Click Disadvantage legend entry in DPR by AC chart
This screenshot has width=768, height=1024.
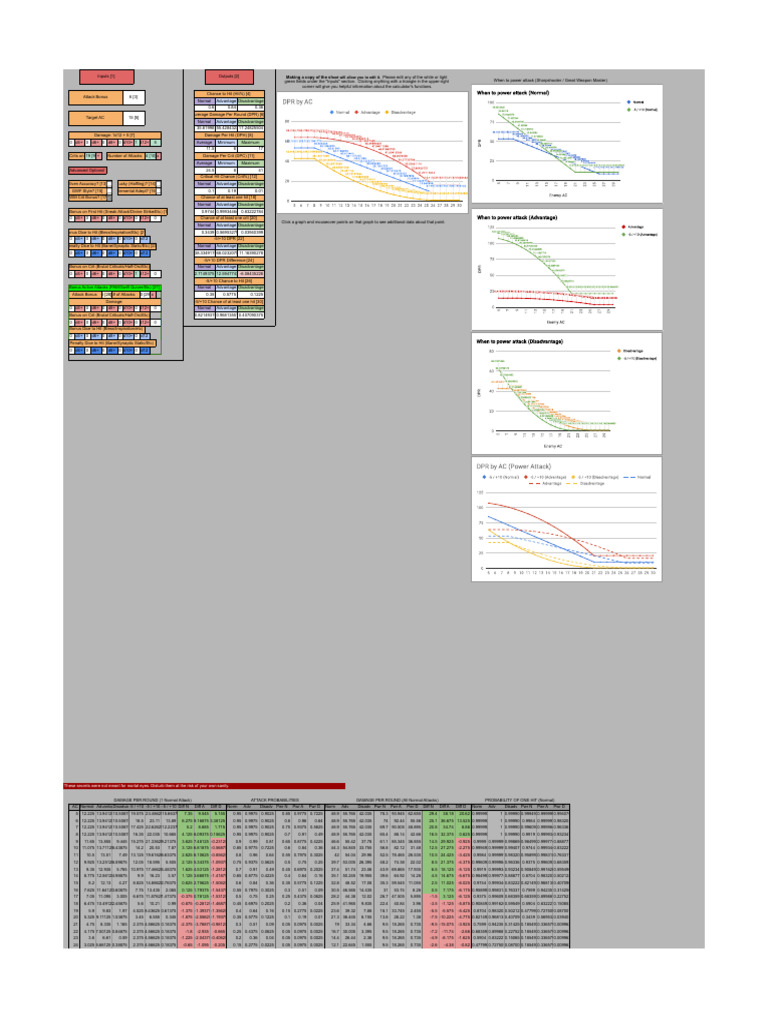401,112
